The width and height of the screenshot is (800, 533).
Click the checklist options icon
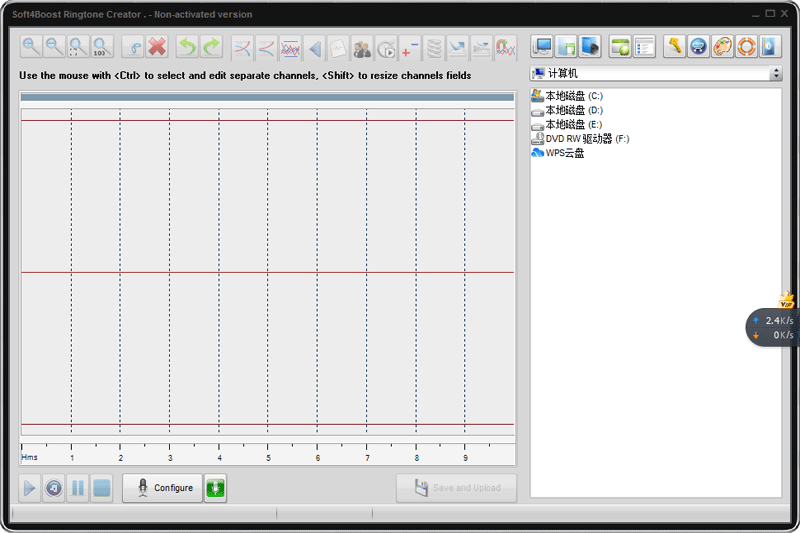tap(644, 47)
